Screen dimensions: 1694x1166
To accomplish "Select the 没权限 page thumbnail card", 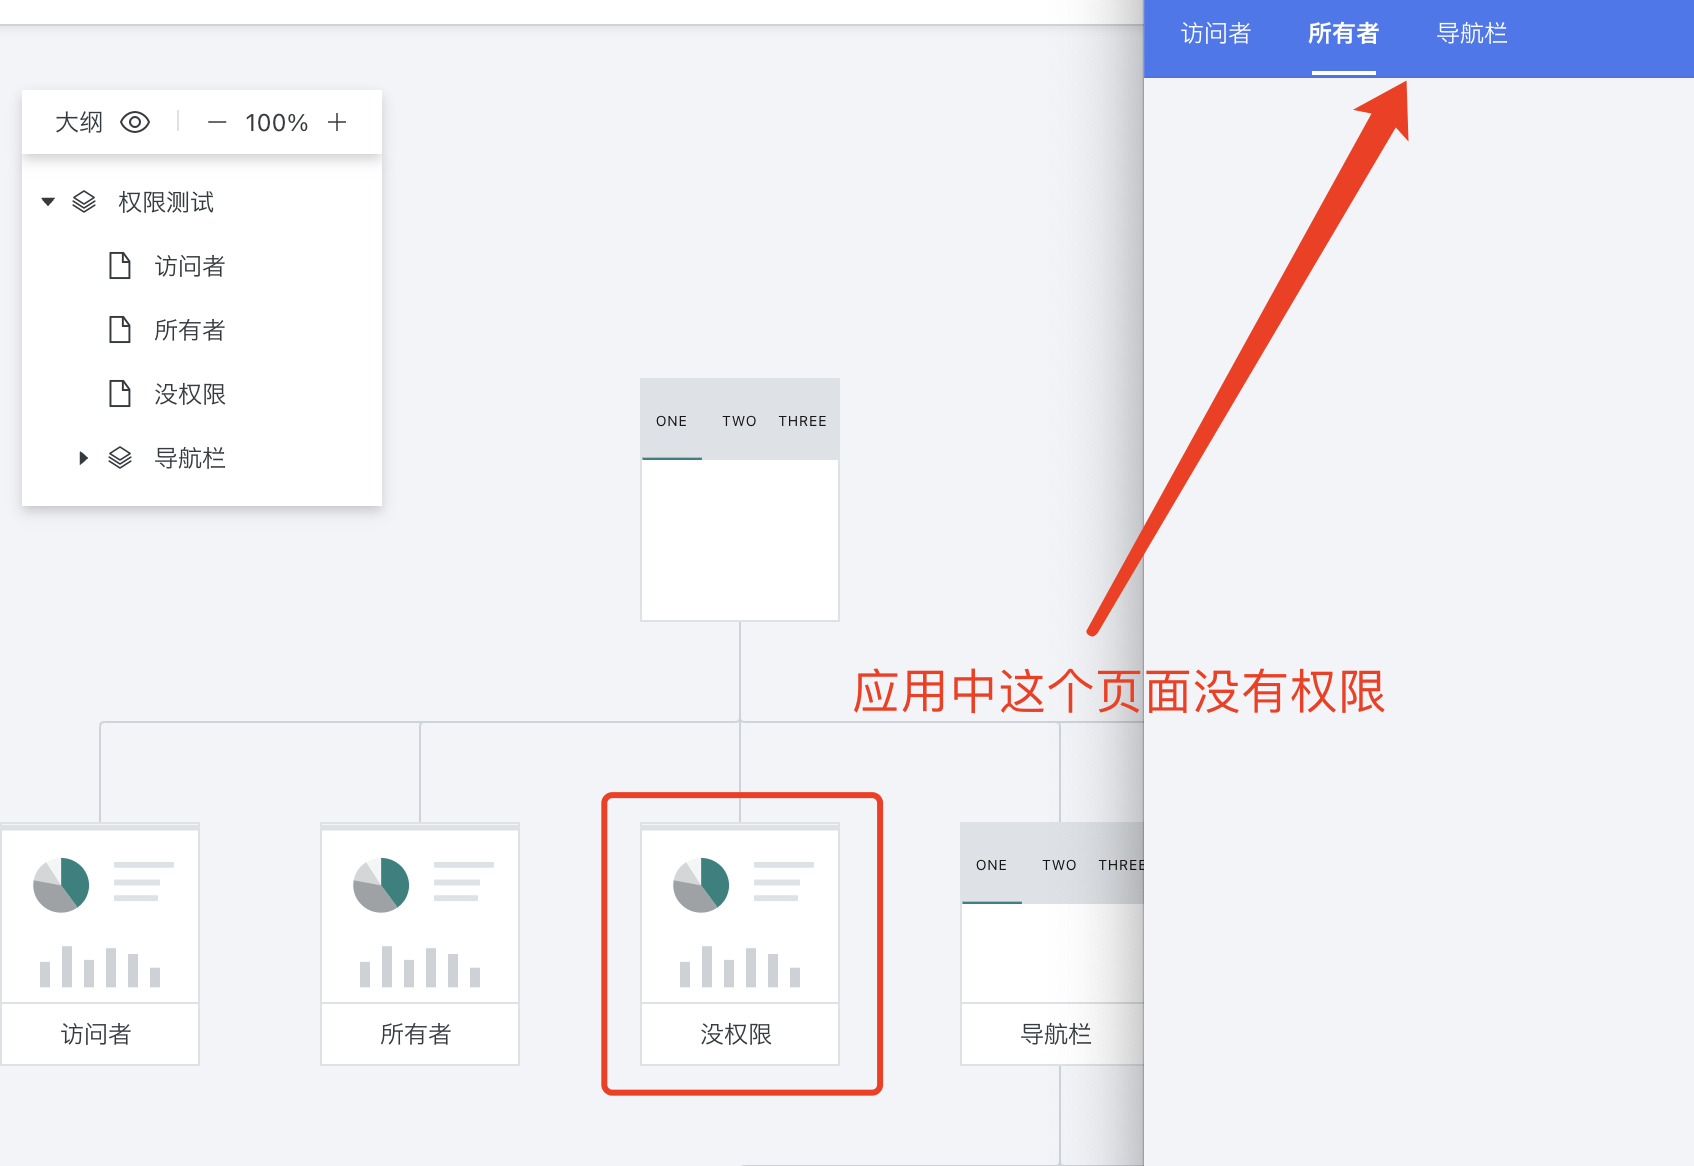I will [740, 943].
